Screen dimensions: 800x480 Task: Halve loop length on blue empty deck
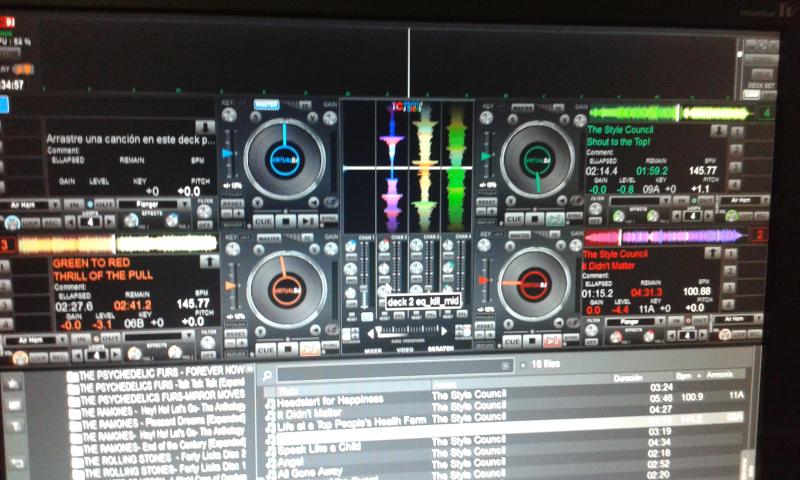[x=70, y=222]
